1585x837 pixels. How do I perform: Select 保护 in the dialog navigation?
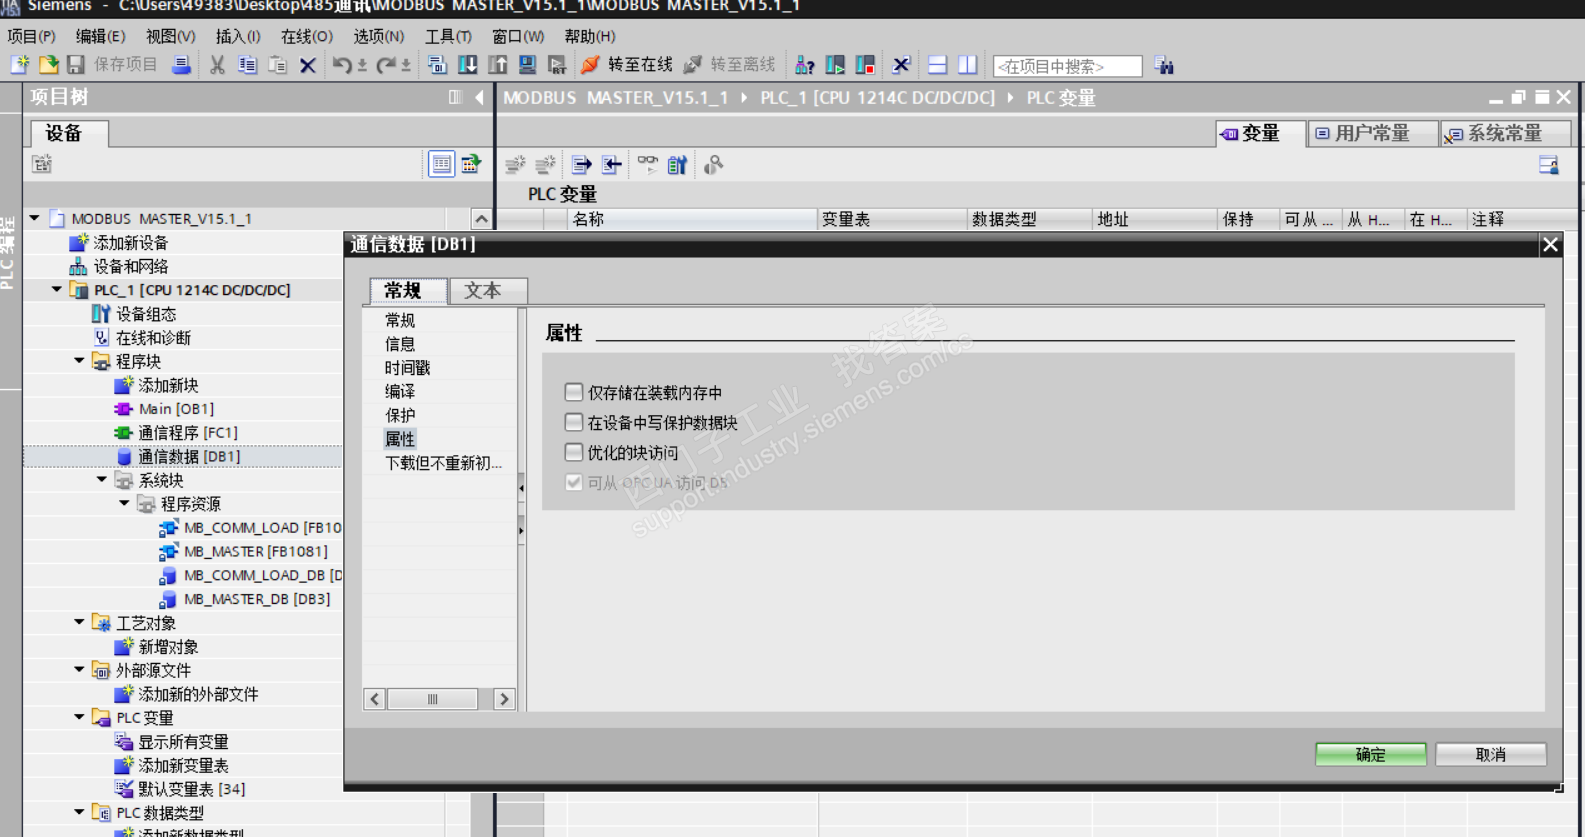tap(400, 415)
